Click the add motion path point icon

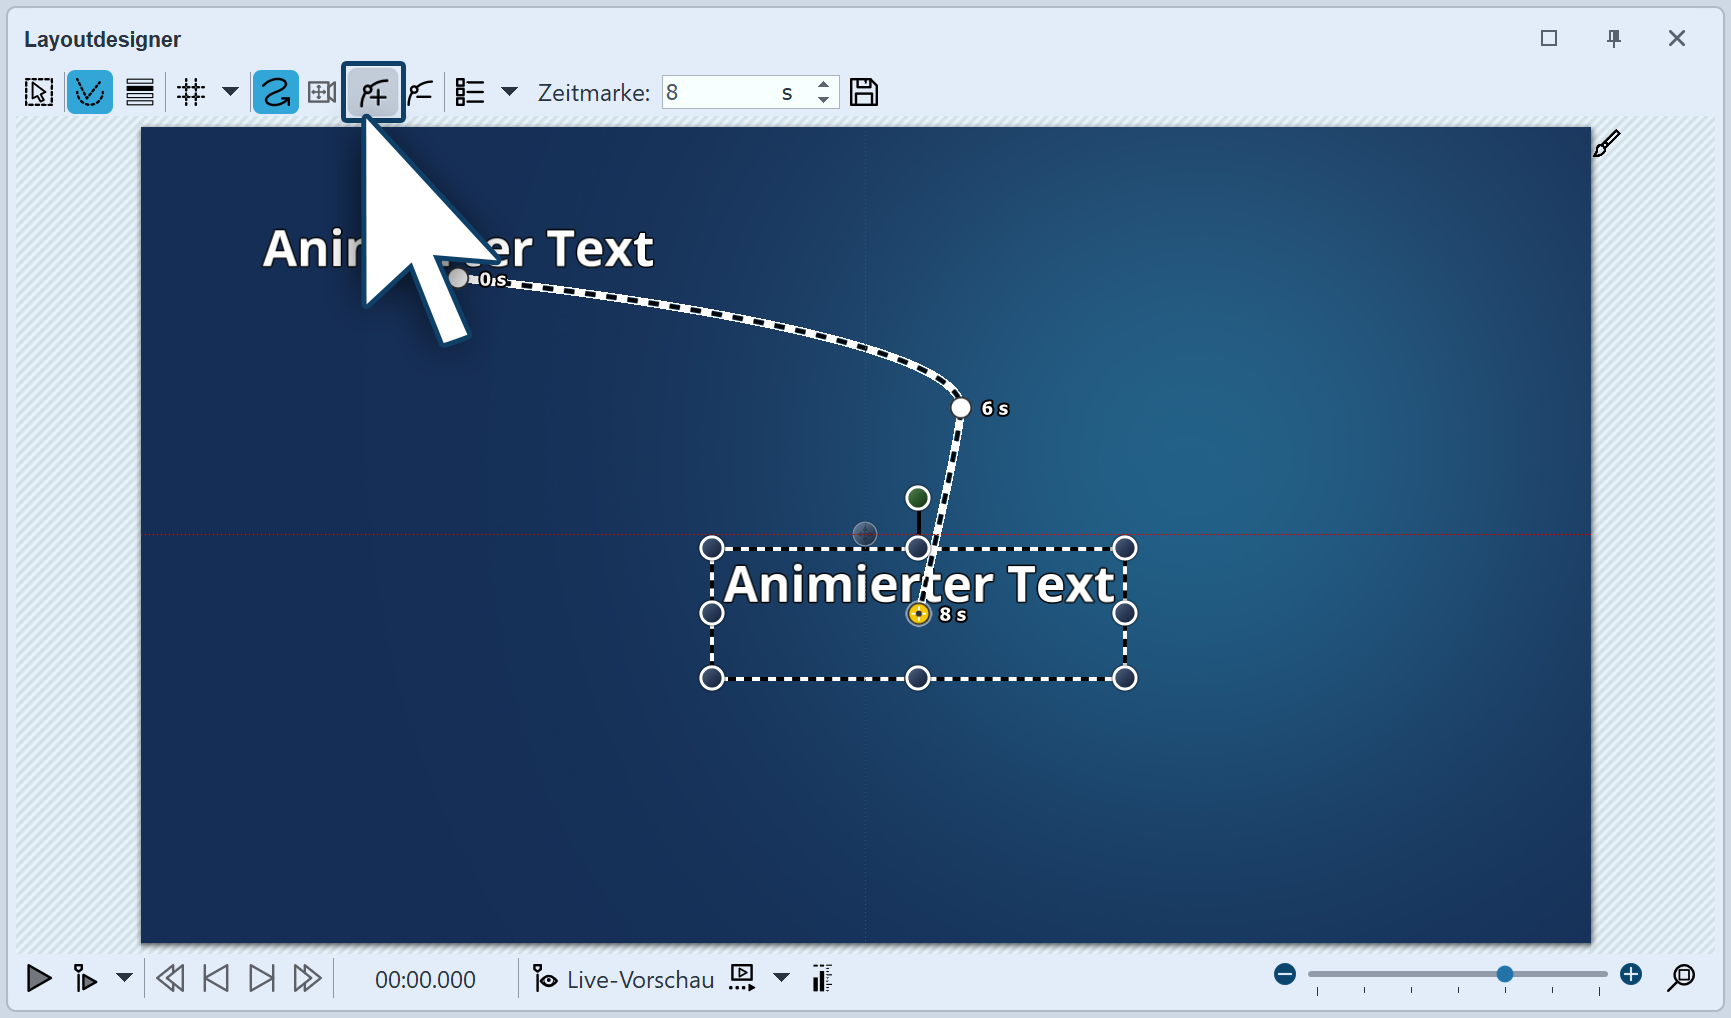(373, 93)
